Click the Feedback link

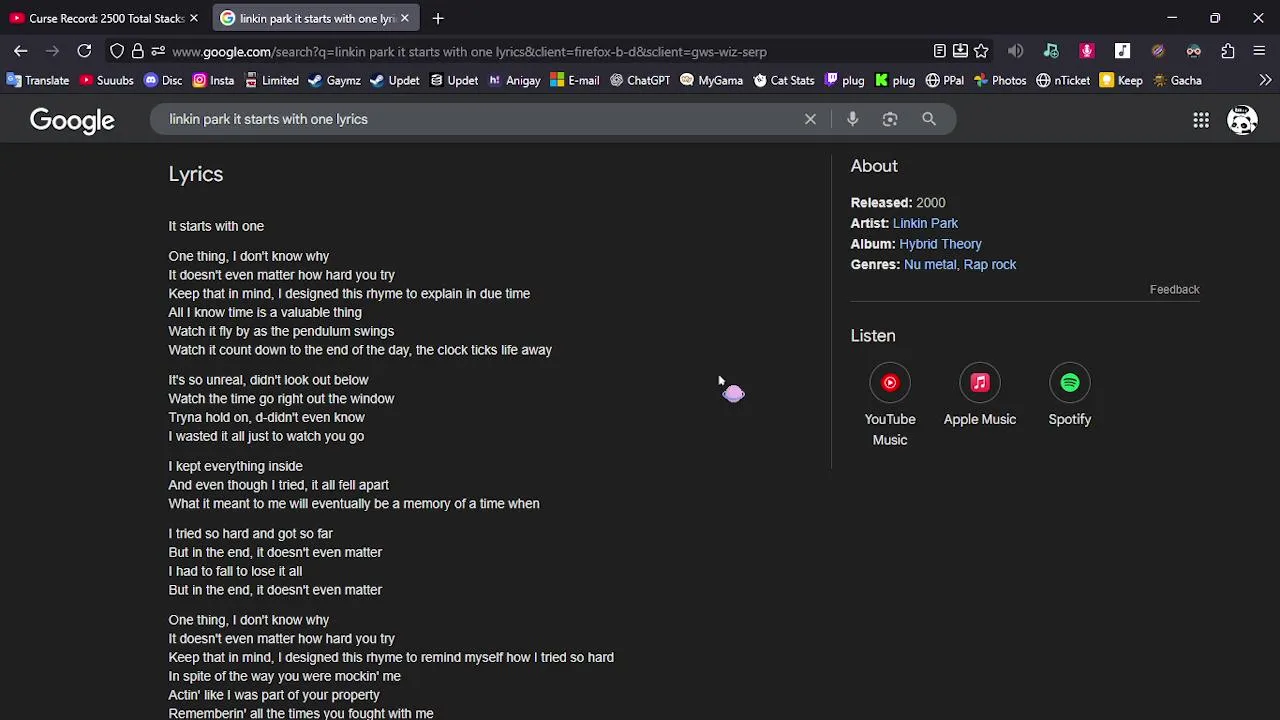coord(1174,289)
